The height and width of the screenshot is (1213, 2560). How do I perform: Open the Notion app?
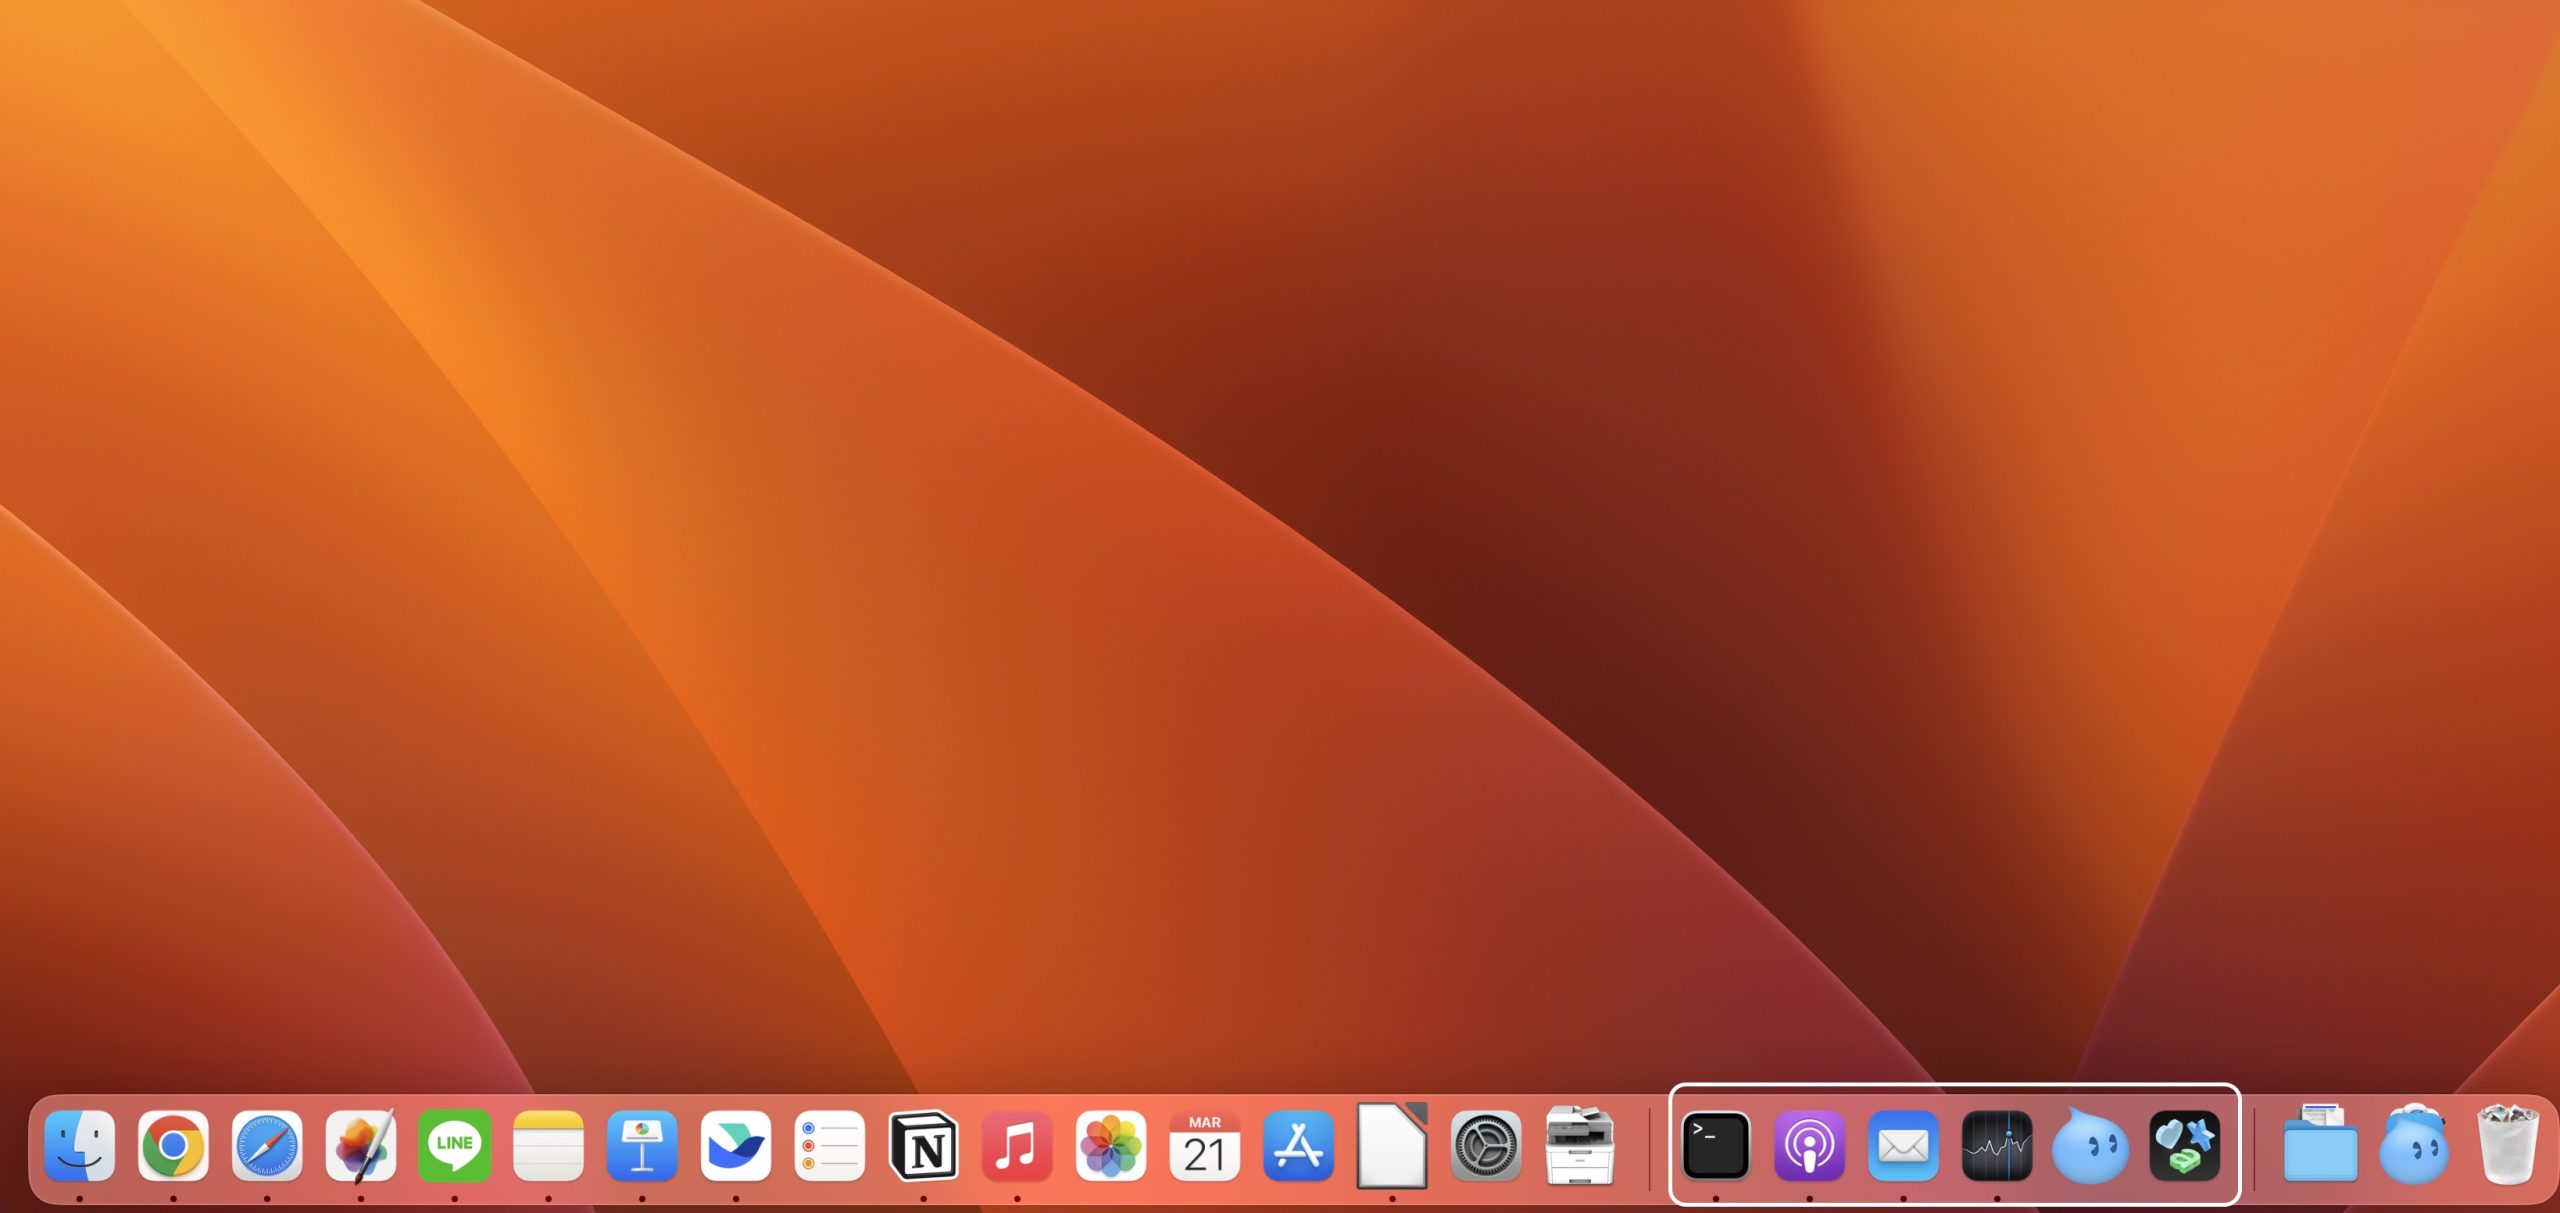click(x=923, y=1145)
